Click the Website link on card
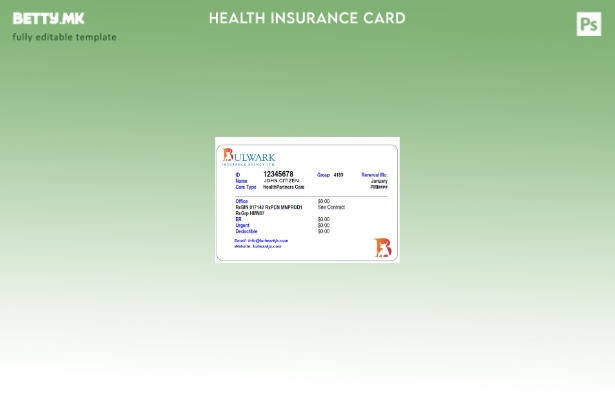Image resolution: width=615 pixels, height=400 pixels. click(258, 246)
